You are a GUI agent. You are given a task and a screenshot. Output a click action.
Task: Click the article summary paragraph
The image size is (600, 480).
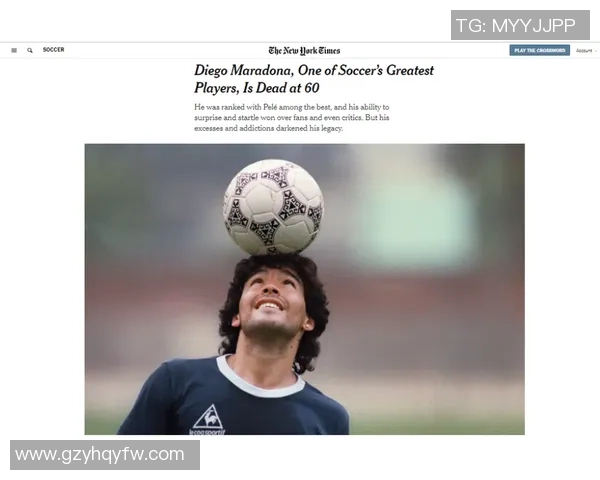(x=292, y=118)
